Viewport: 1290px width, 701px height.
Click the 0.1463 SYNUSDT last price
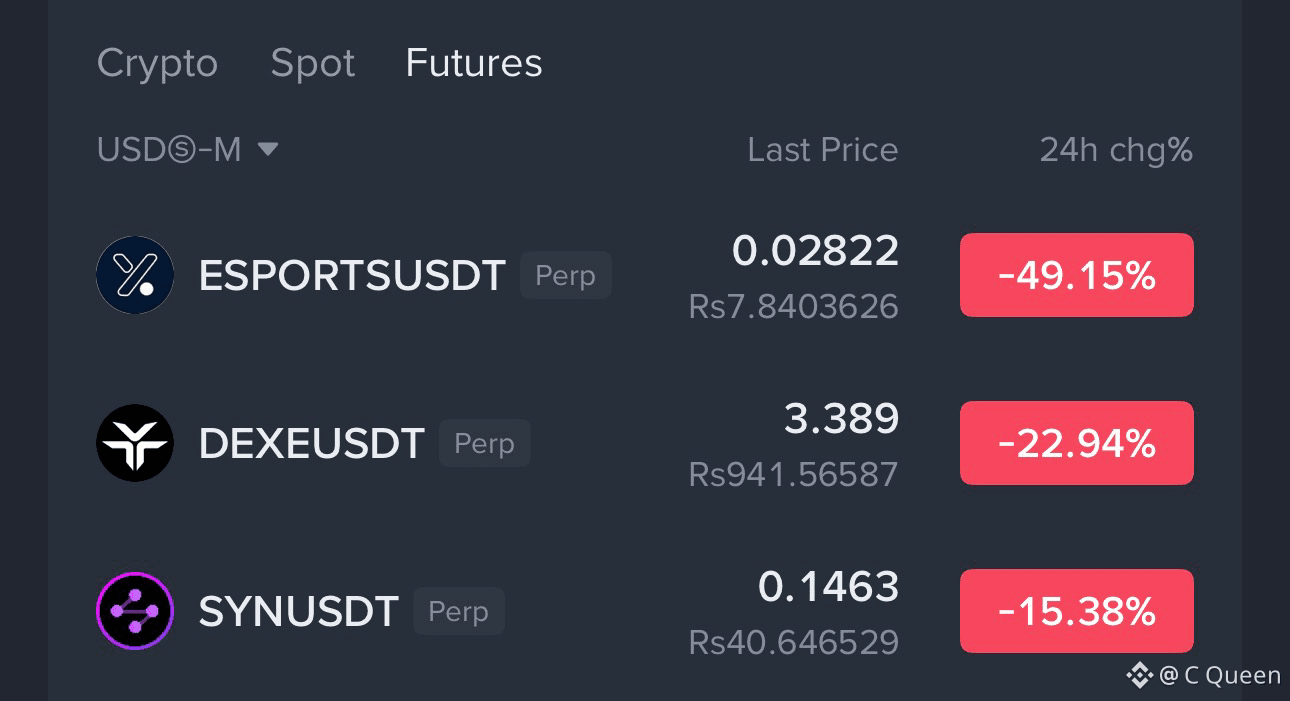point(829,586)
